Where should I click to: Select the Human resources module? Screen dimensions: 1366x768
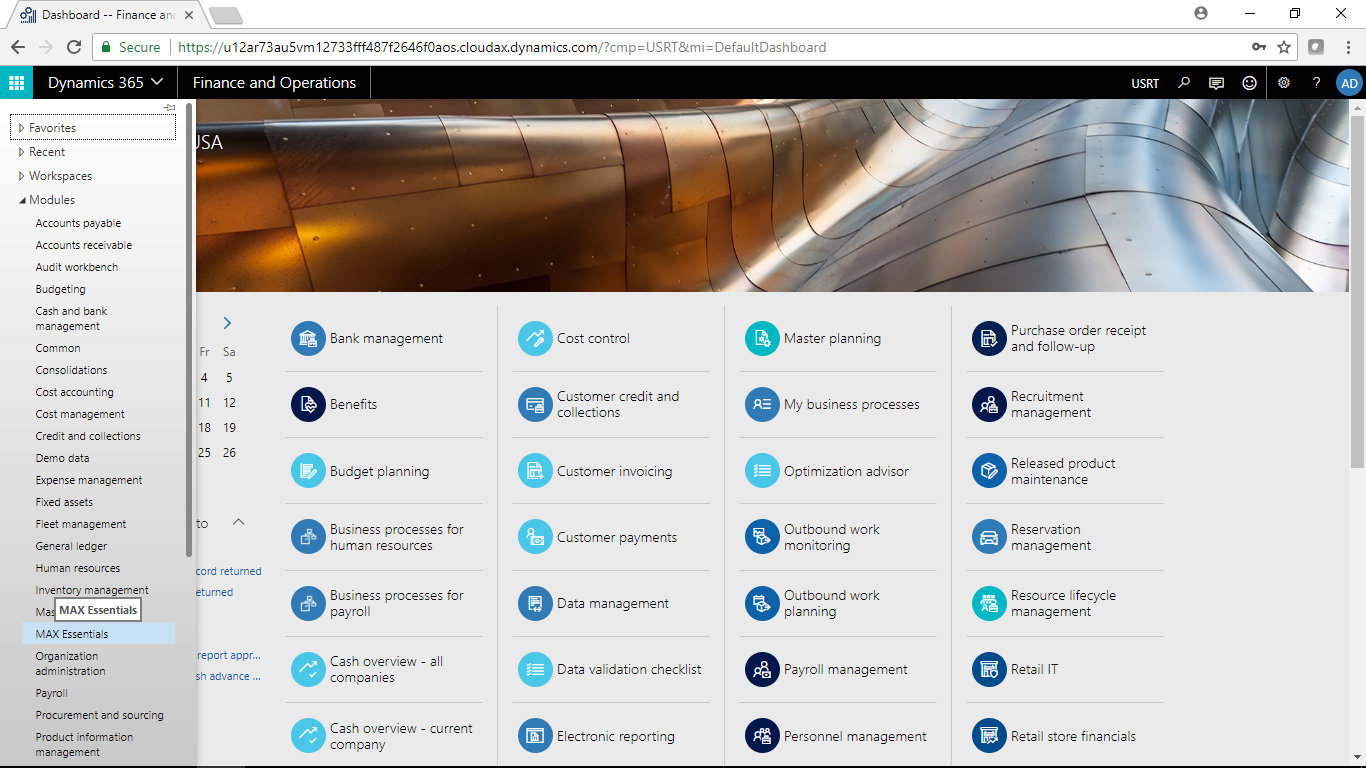tap(78, 568)
